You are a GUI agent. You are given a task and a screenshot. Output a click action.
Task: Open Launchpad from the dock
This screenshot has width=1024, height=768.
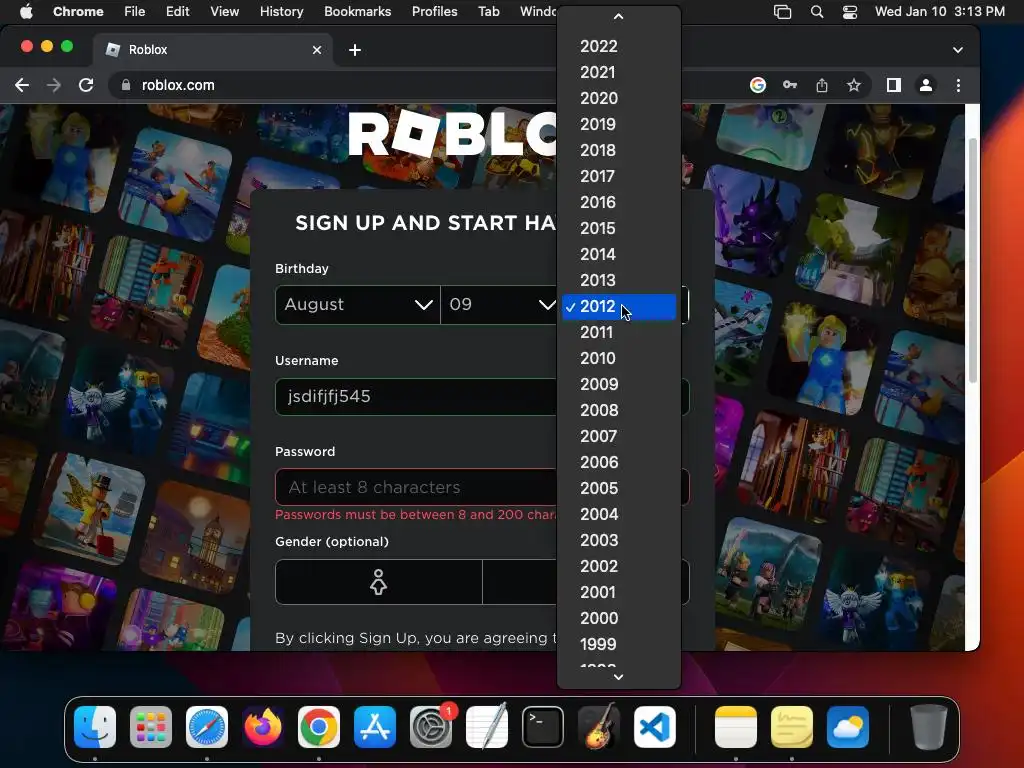click(x=151, y=727)
